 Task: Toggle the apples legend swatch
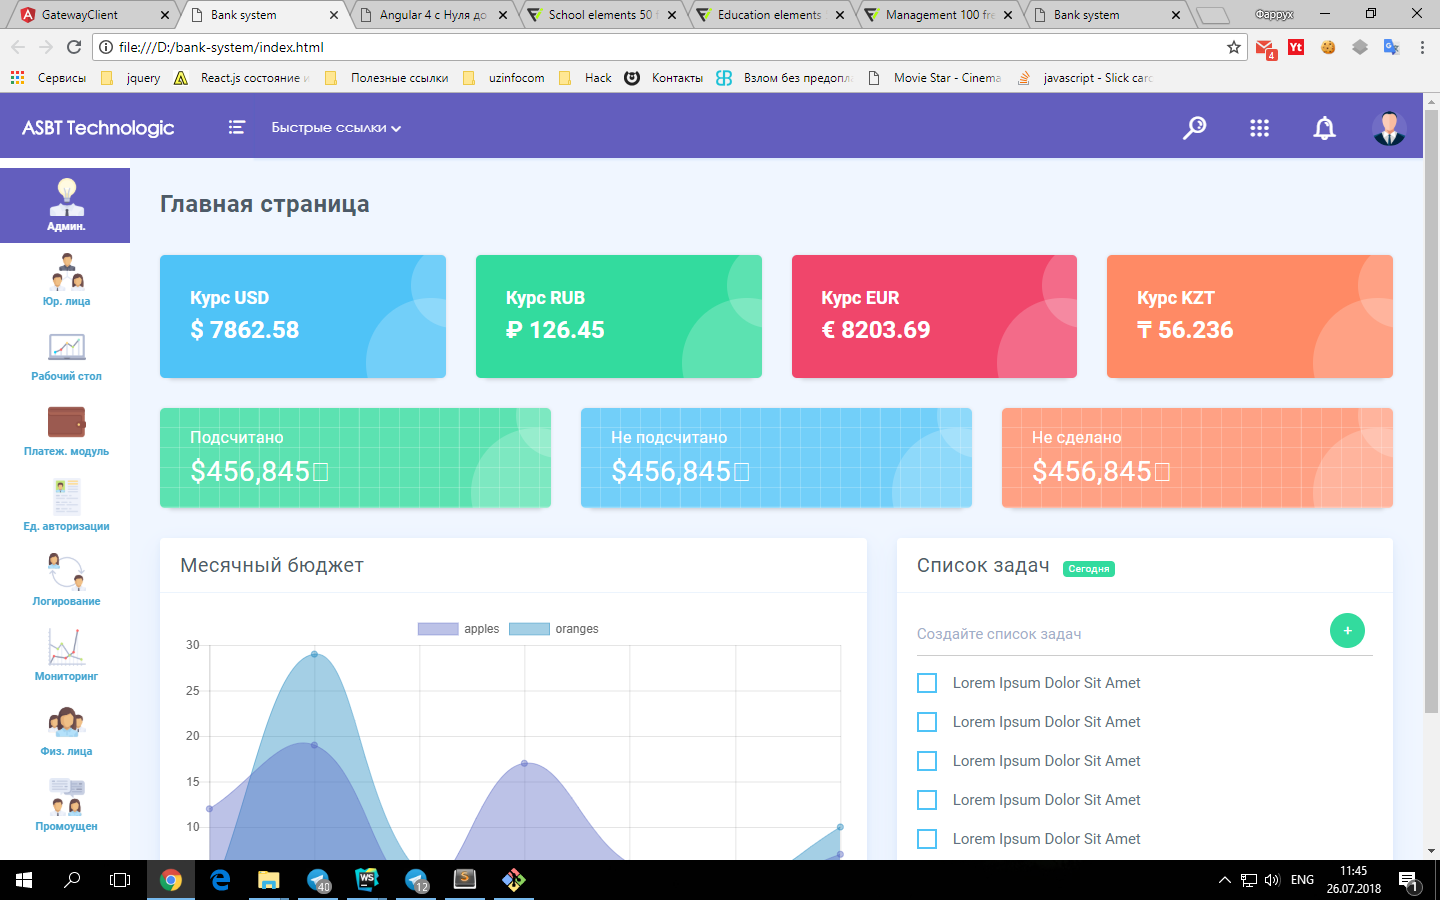438,629
